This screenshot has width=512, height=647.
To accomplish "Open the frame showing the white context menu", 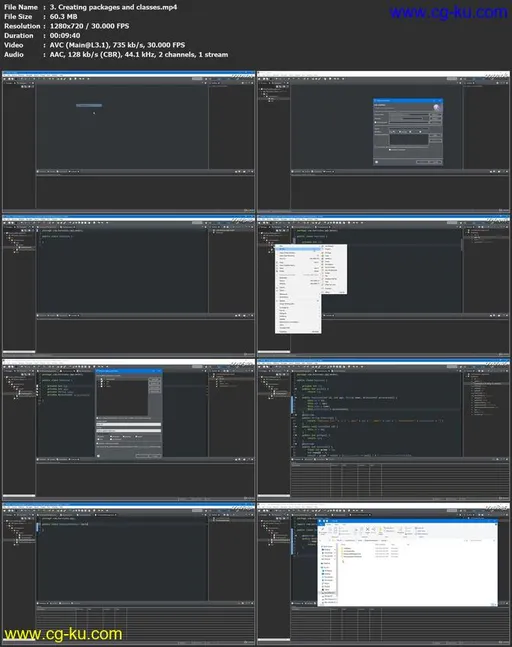I will coord(383,286).
